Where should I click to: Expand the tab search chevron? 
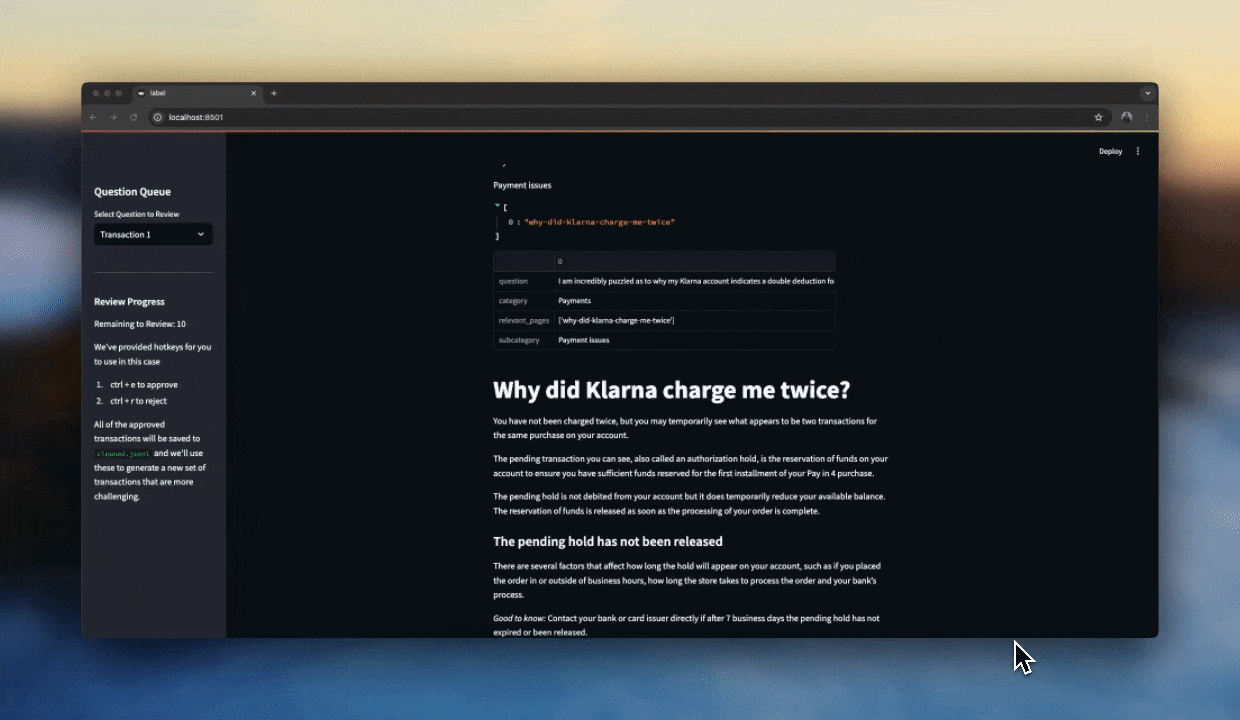[1147, 93]
